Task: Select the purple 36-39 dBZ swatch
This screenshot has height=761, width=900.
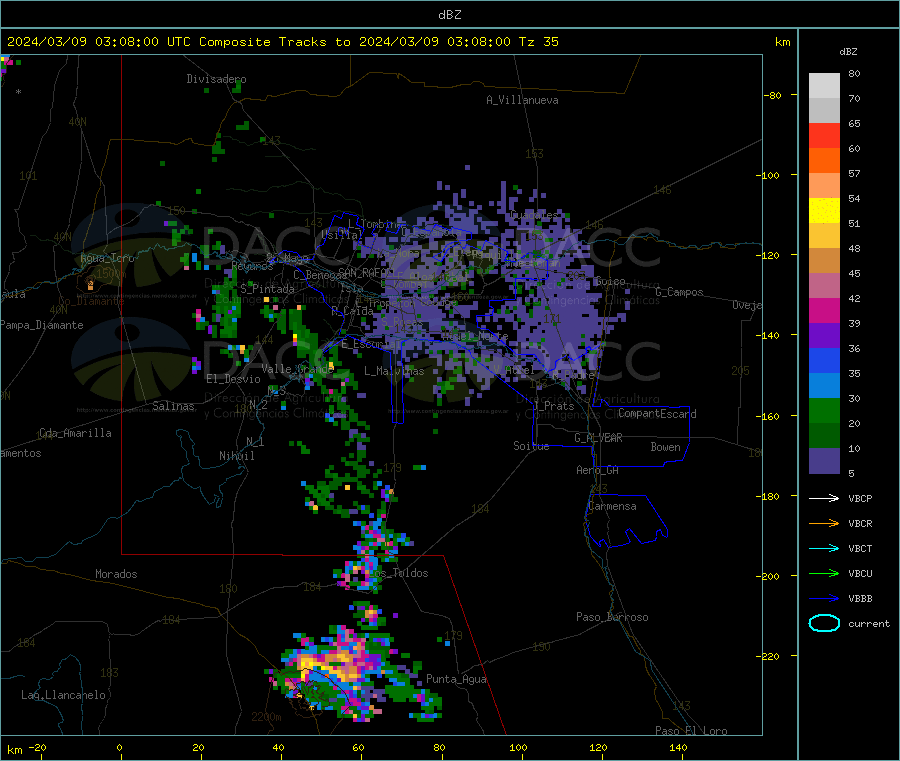Action: (824, 336)
